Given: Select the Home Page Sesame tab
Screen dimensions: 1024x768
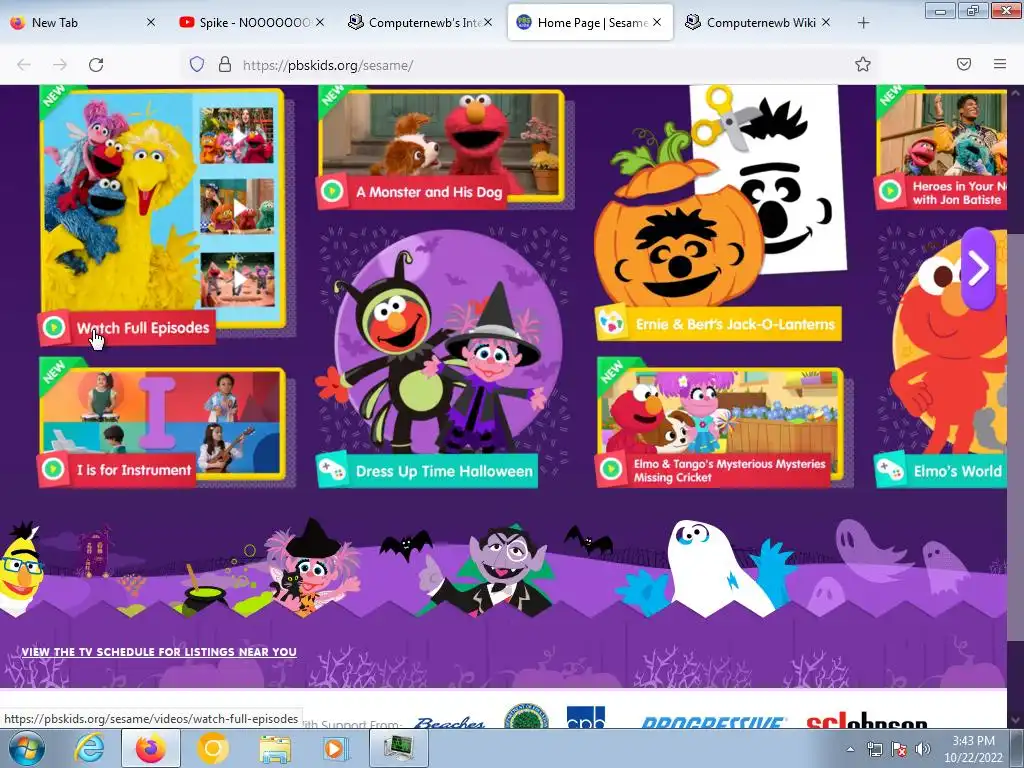Looking at the screenshot, I should pos(590,23).
